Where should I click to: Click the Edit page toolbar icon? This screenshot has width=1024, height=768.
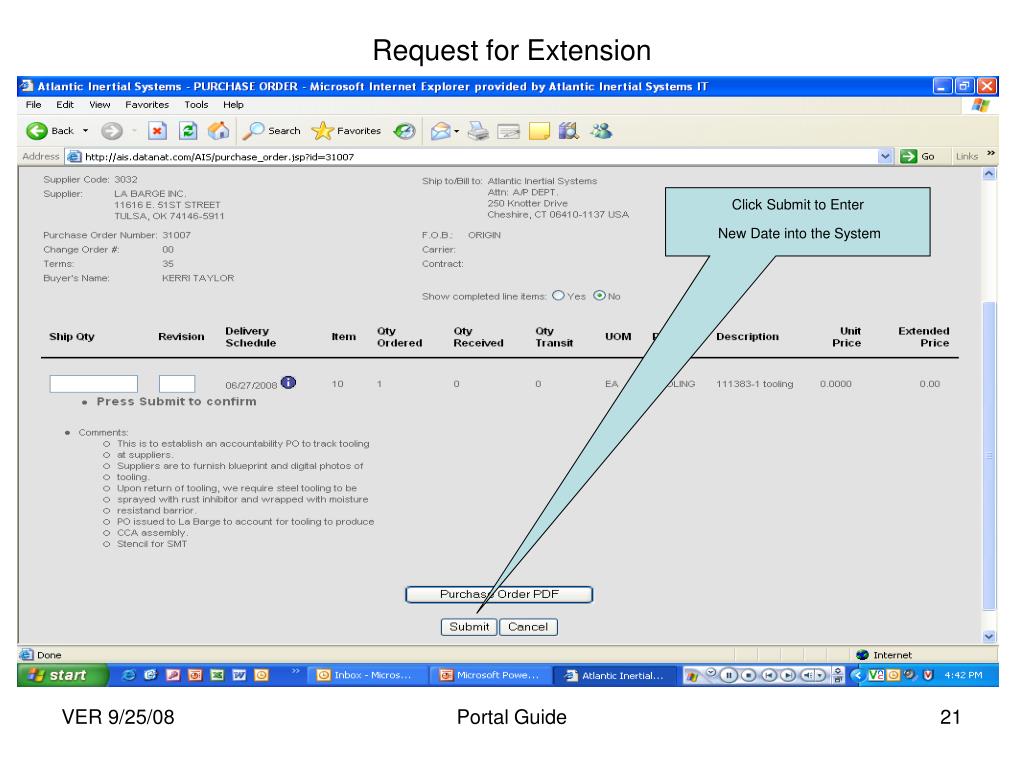pos(509,131)
